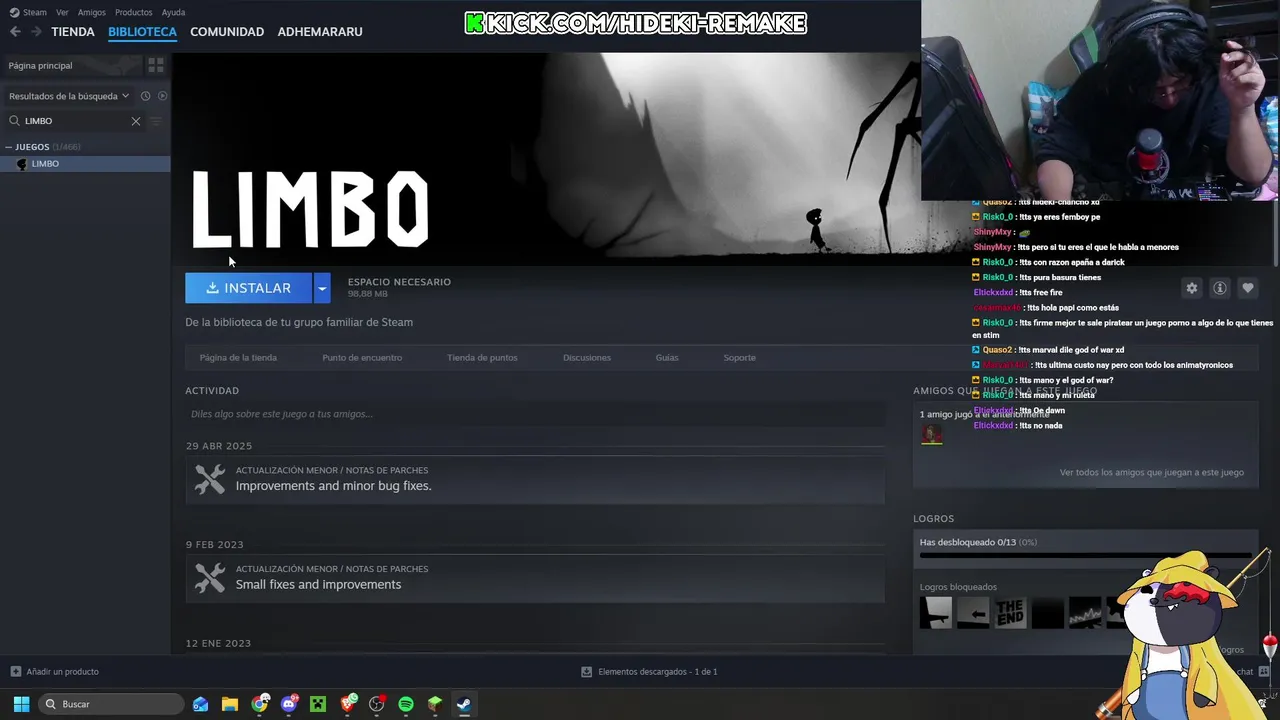Open advanced search filter options icon
The width and height of the screenshot is (1280, 720).
155,121
